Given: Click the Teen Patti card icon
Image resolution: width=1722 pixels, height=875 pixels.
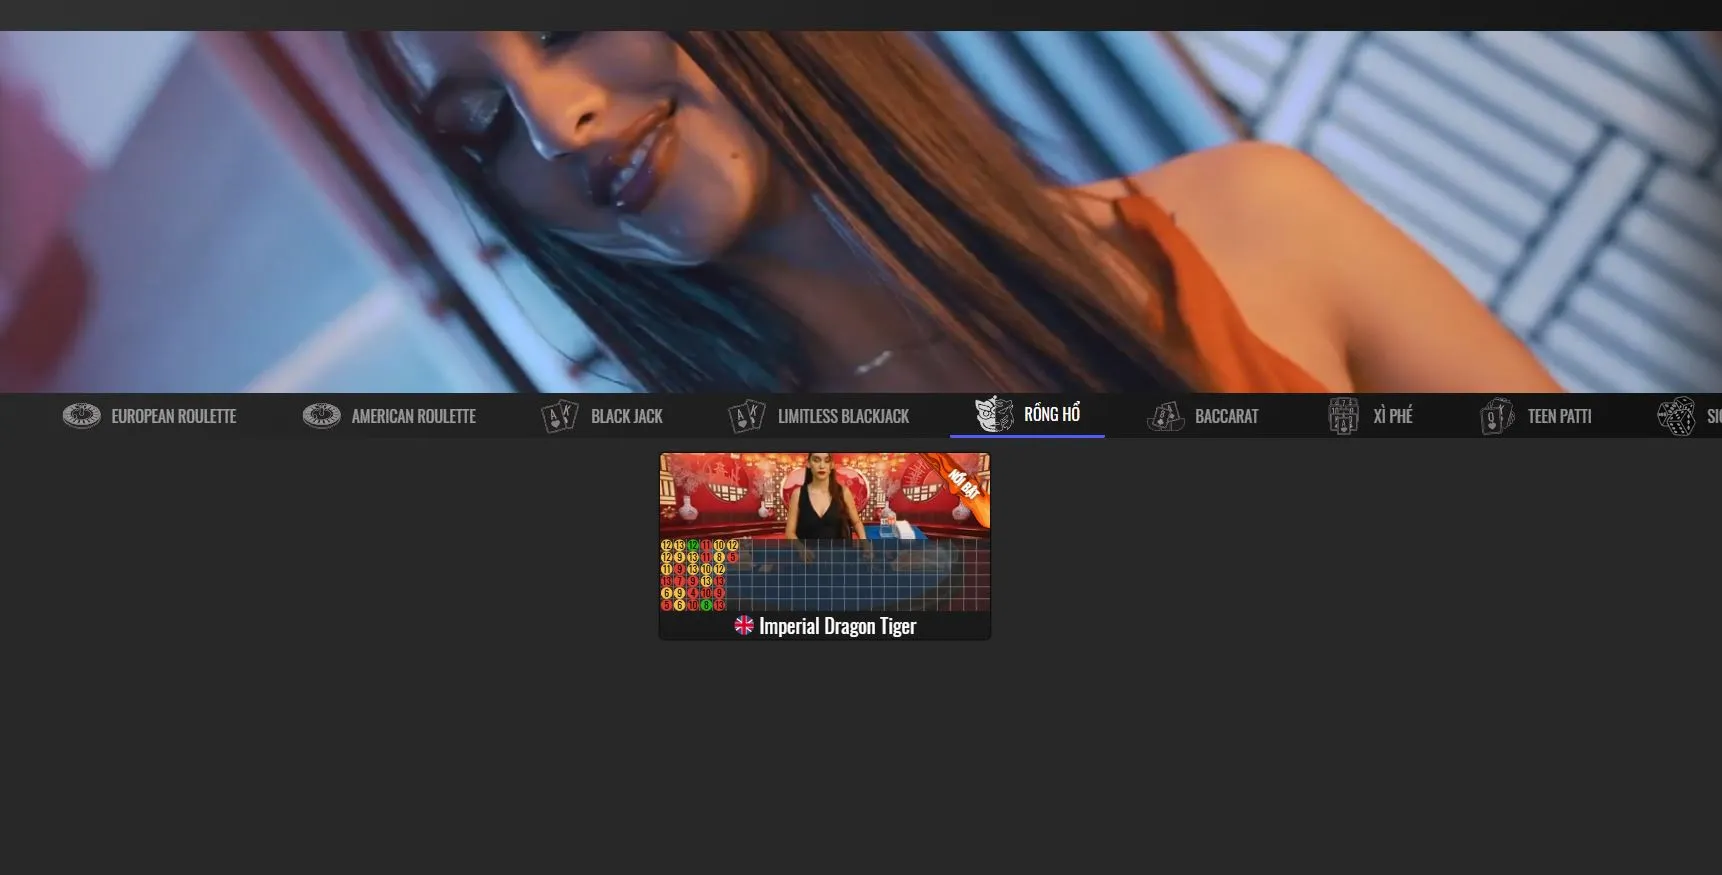Looking at the screenshot, I should (1497, 416).
